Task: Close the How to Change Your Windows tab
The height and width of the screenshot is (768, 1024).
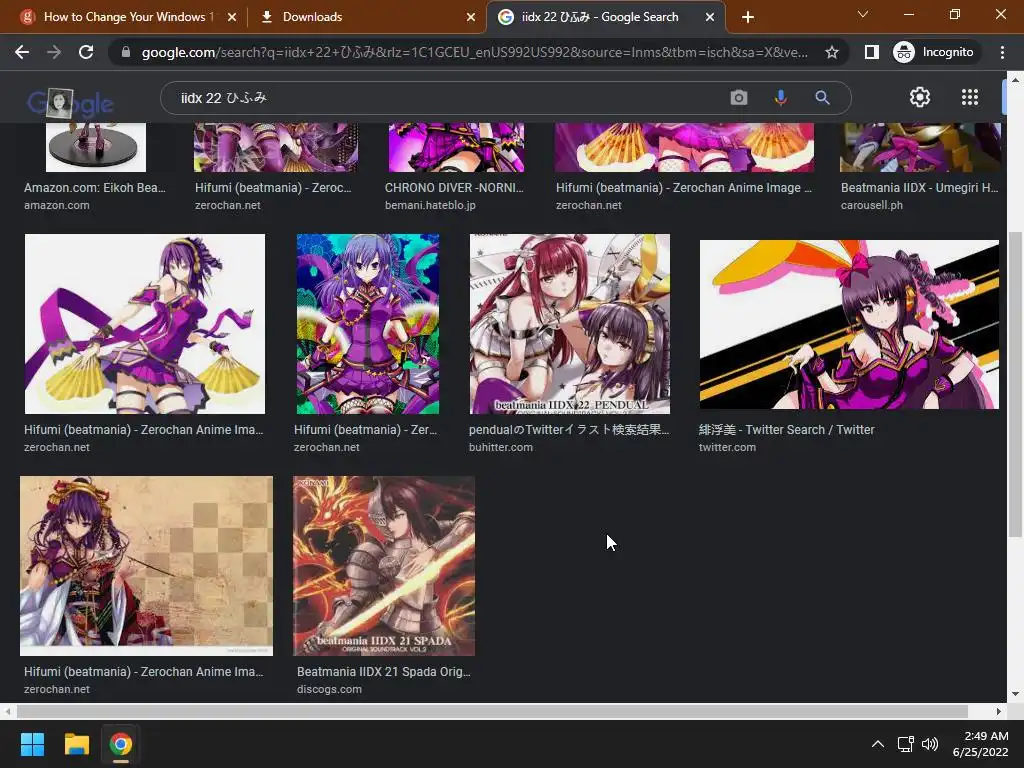Action: [x=232, y=17]
